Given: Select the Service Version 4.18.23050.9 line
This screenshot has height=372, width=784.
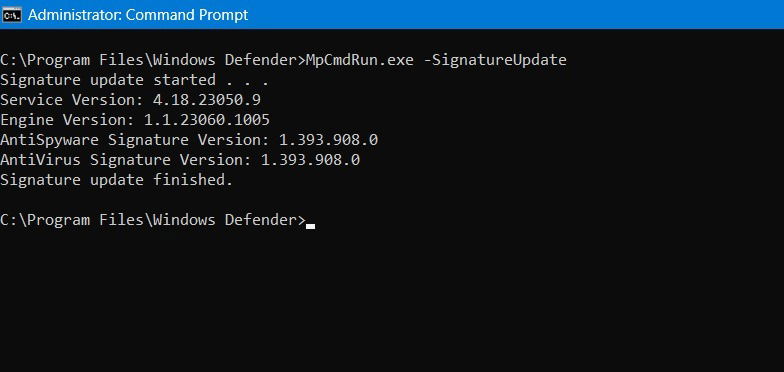Looking at the screenshot, I should [130, 100].
